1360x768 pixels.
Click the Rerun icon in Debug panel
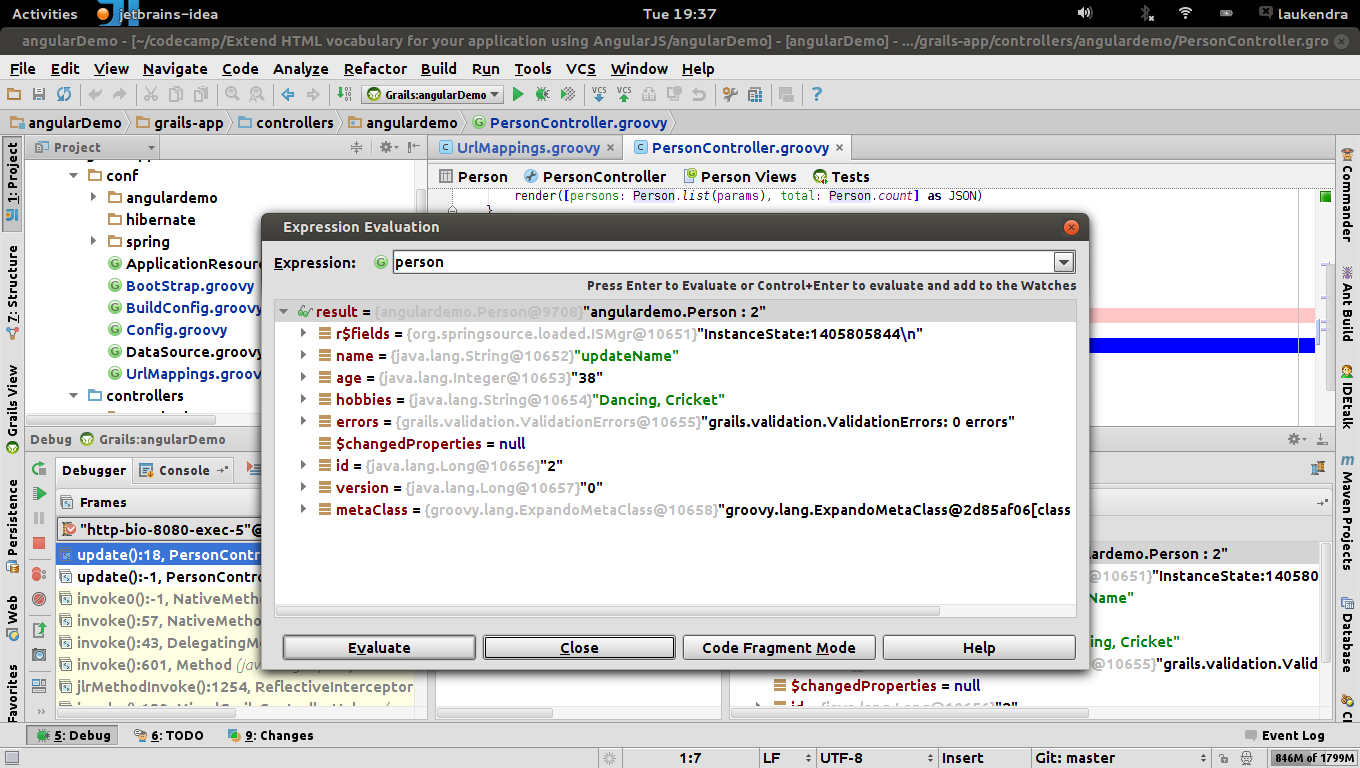pos(39,469)
